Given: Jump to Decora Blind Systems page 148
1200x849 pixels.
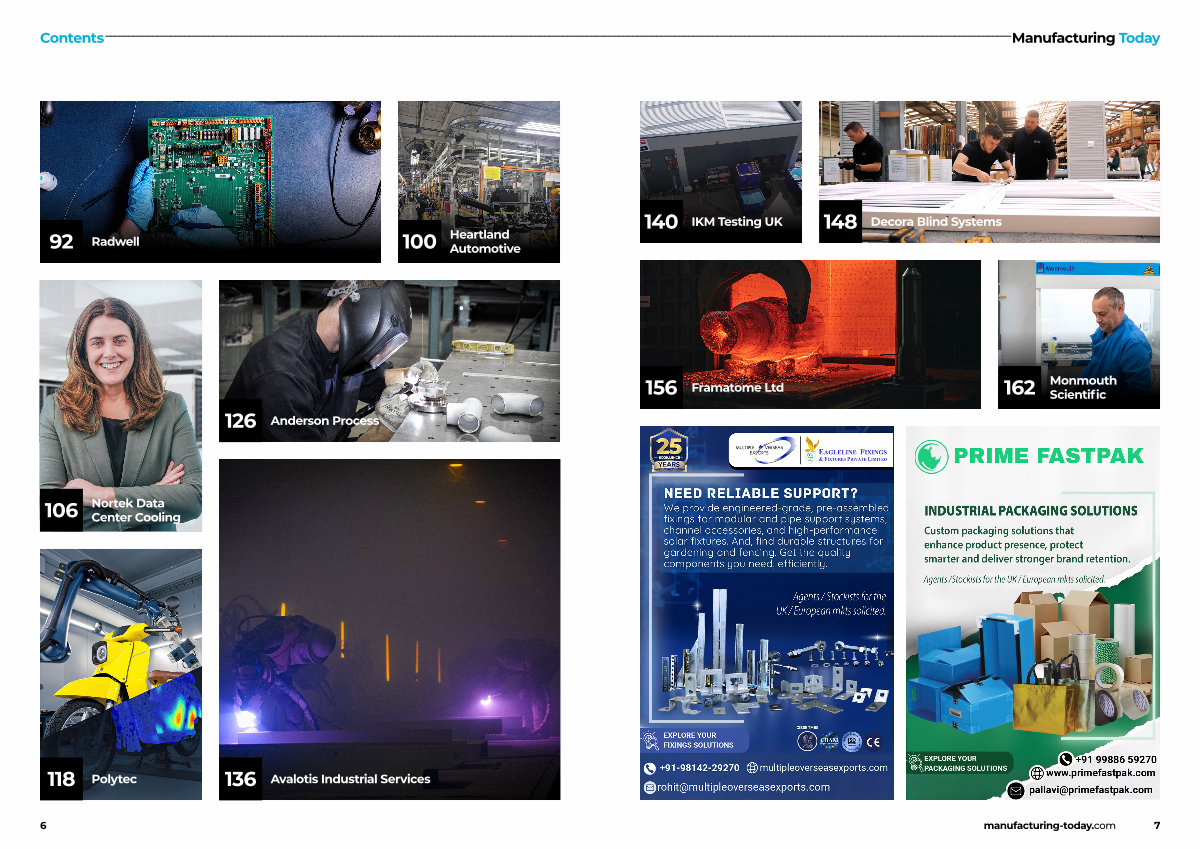Looking at the screenshot, I should 989,171.
